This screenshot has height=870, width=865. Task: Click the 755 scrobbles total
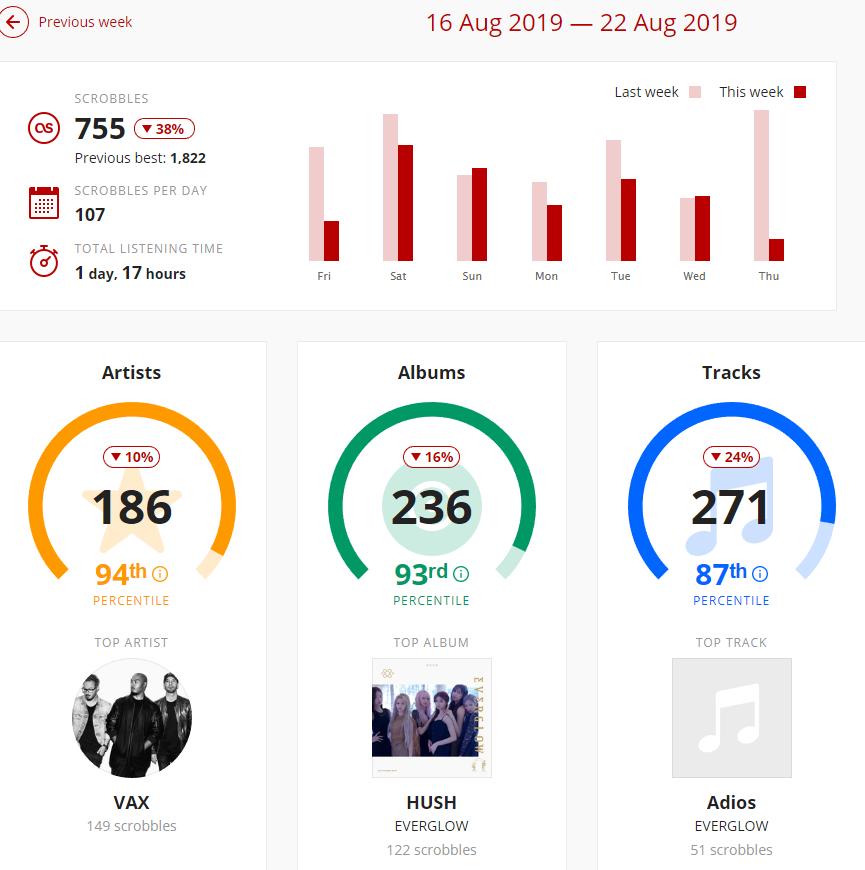pos(100,129)
